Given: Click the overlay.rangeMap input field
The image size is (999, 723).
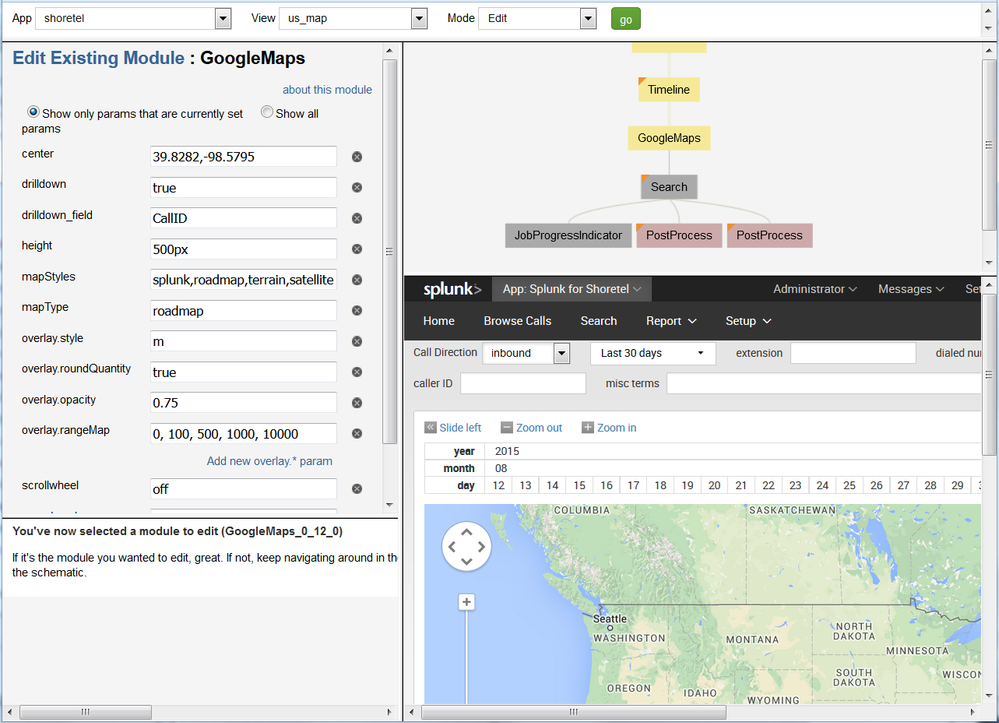Looking at the screenshot, I should click(x=243, y=434).
